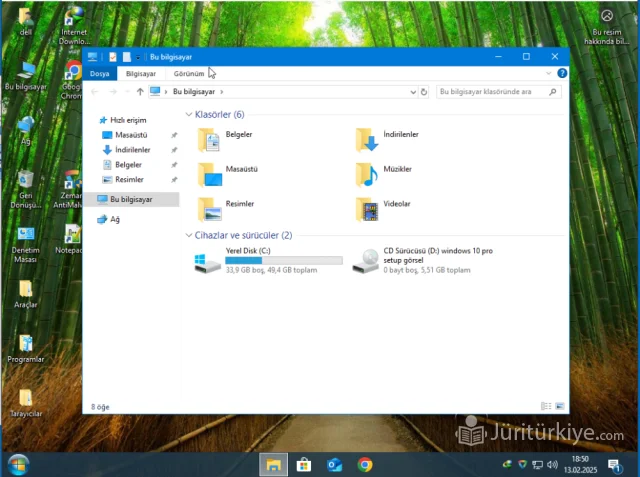Select the Geri Dönüşüm desktop icon
This screenshot has width=640, height=477.
tap(25, 189)
